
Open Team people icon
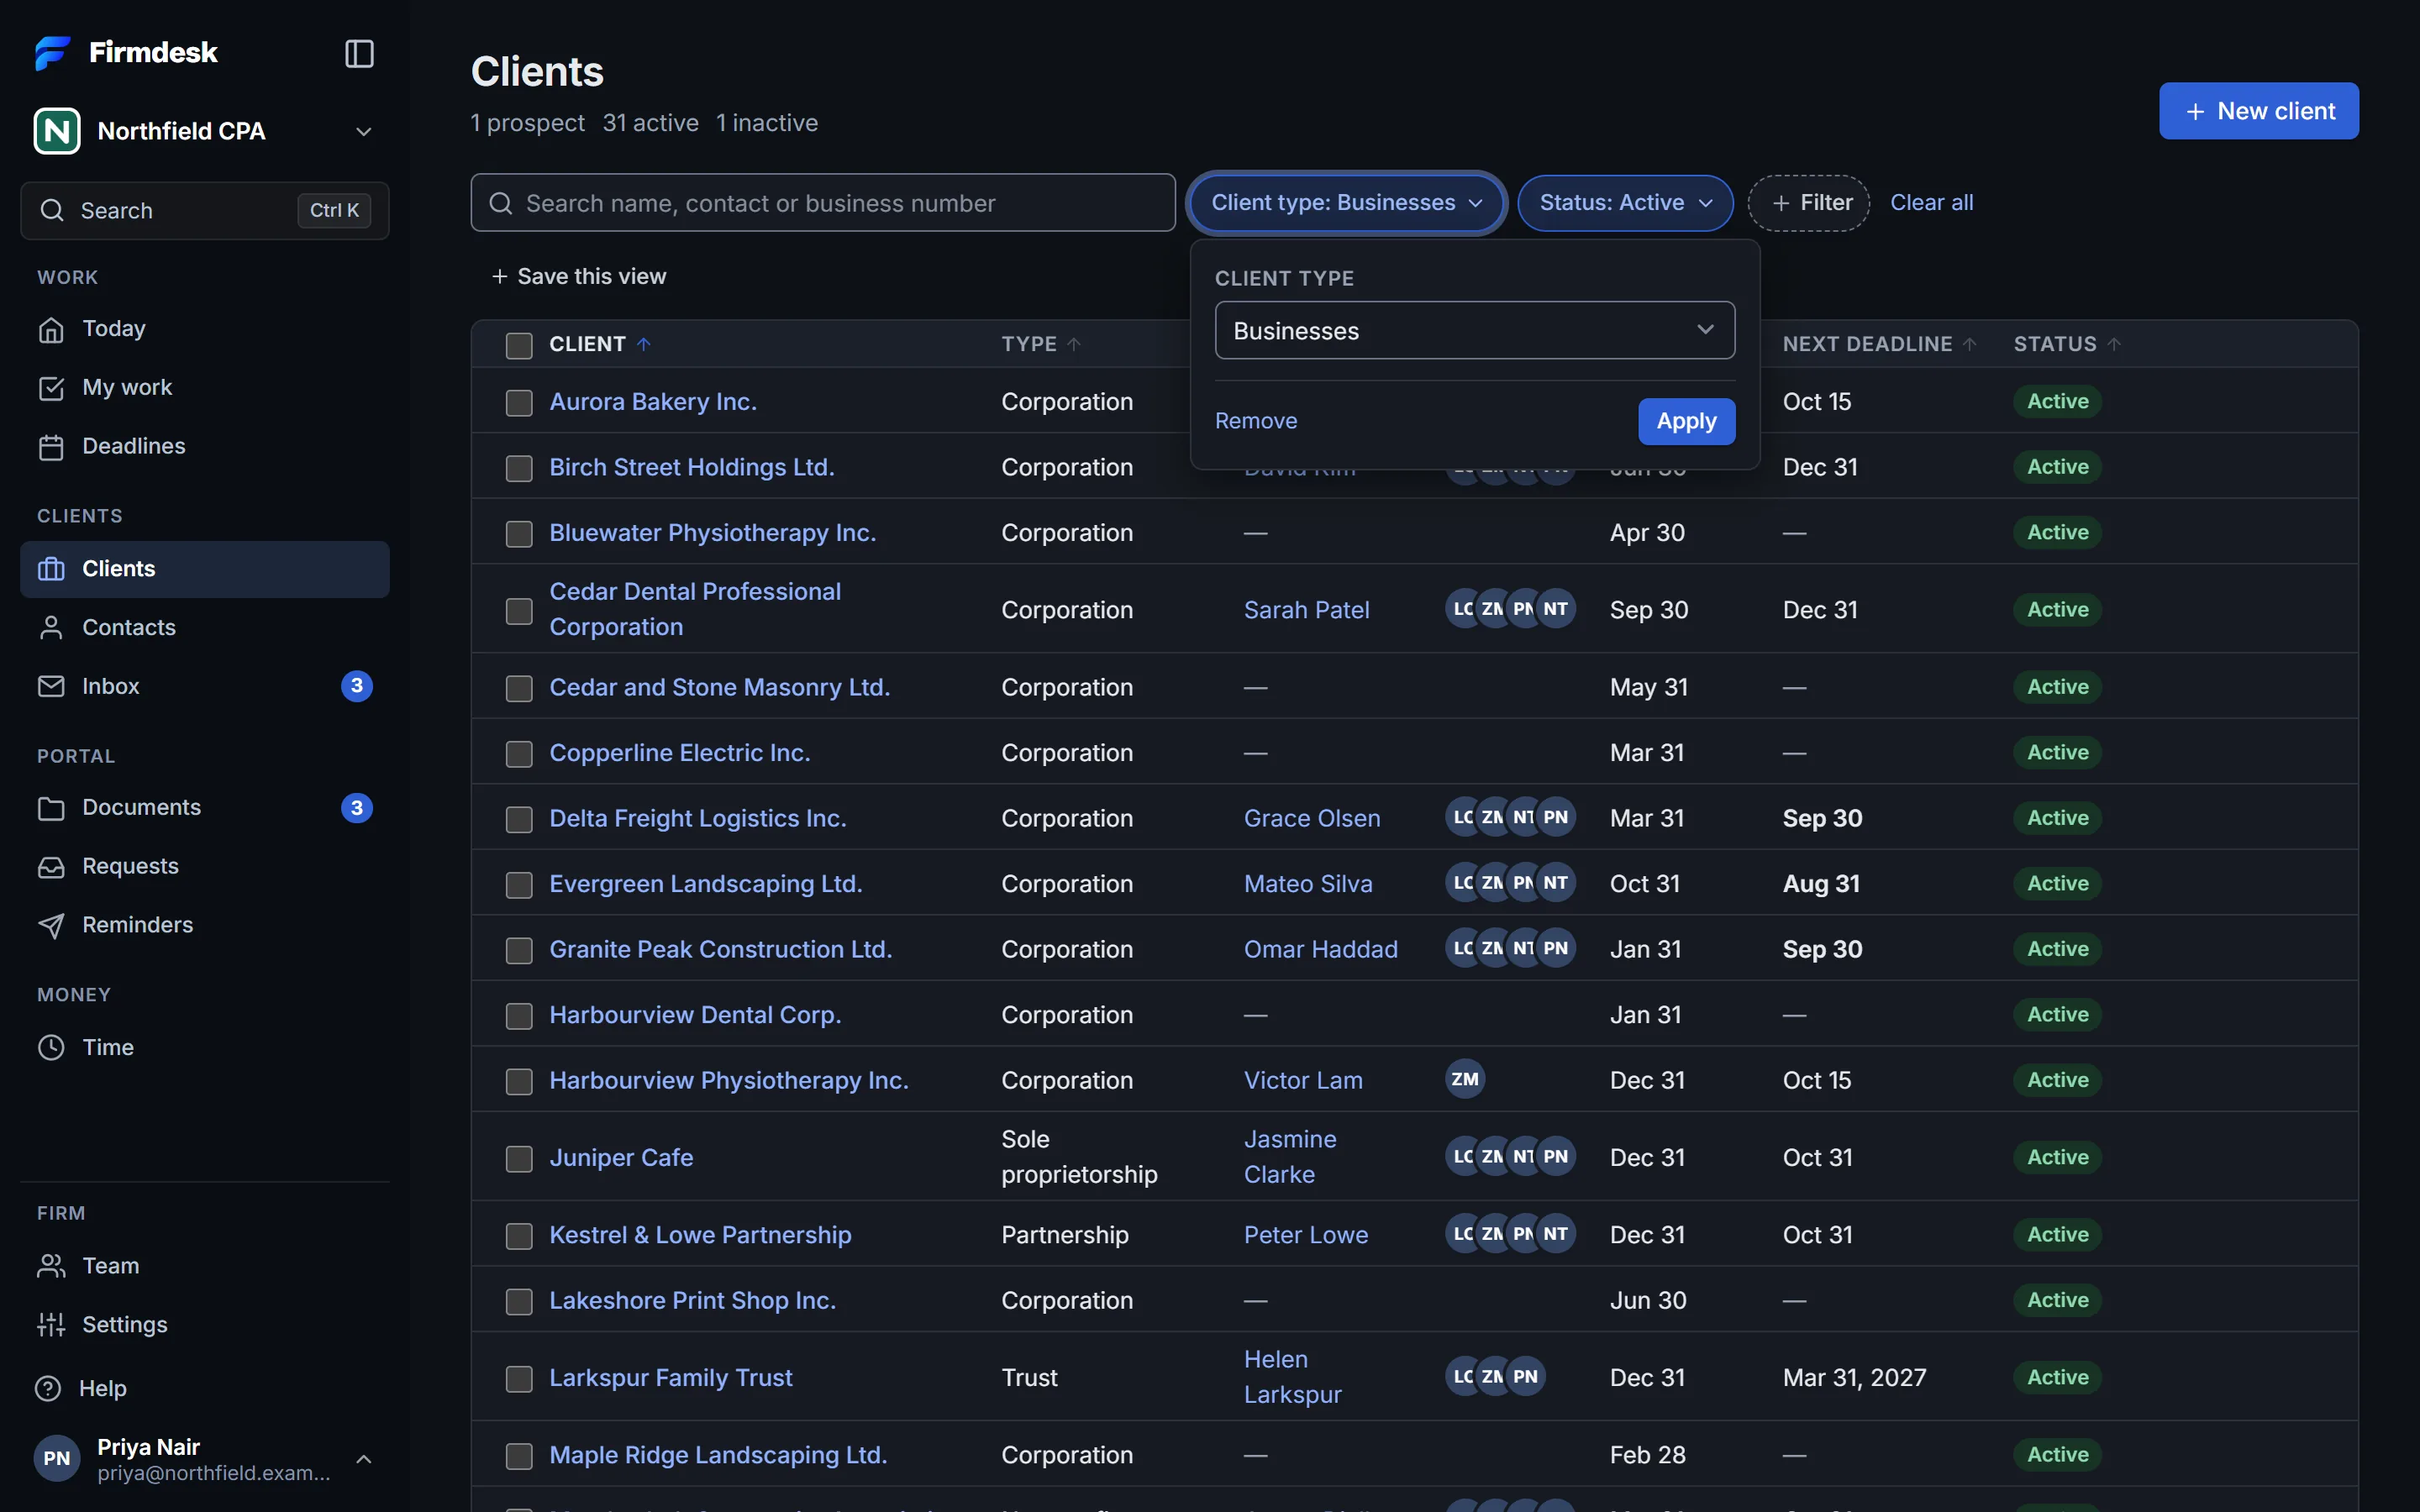tap(51, 1266)
